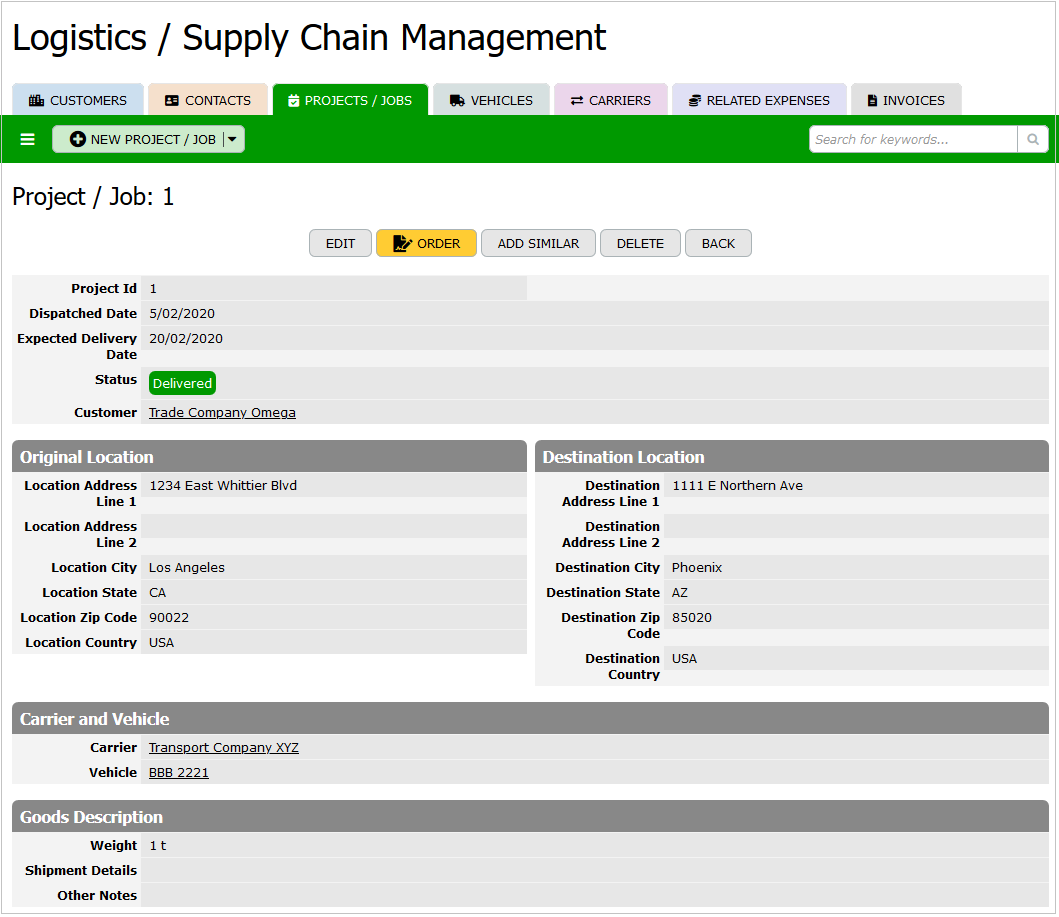Switch to the Customers tab
This screenshot has height=917, width=1059.
click(78, 100)
